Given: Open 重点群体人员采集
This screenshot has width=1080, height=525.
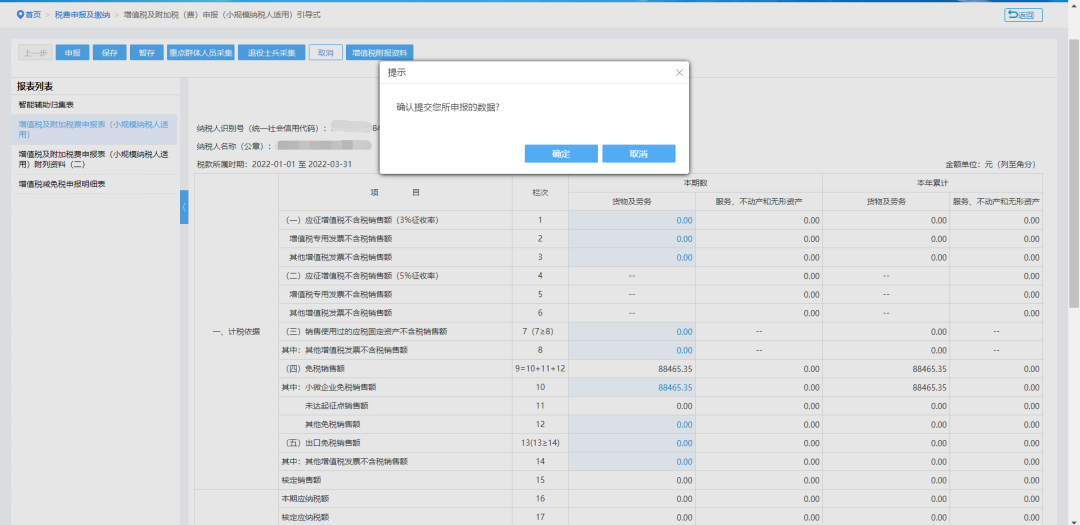Looking at the screenshot, I should (x=201, y=53).
